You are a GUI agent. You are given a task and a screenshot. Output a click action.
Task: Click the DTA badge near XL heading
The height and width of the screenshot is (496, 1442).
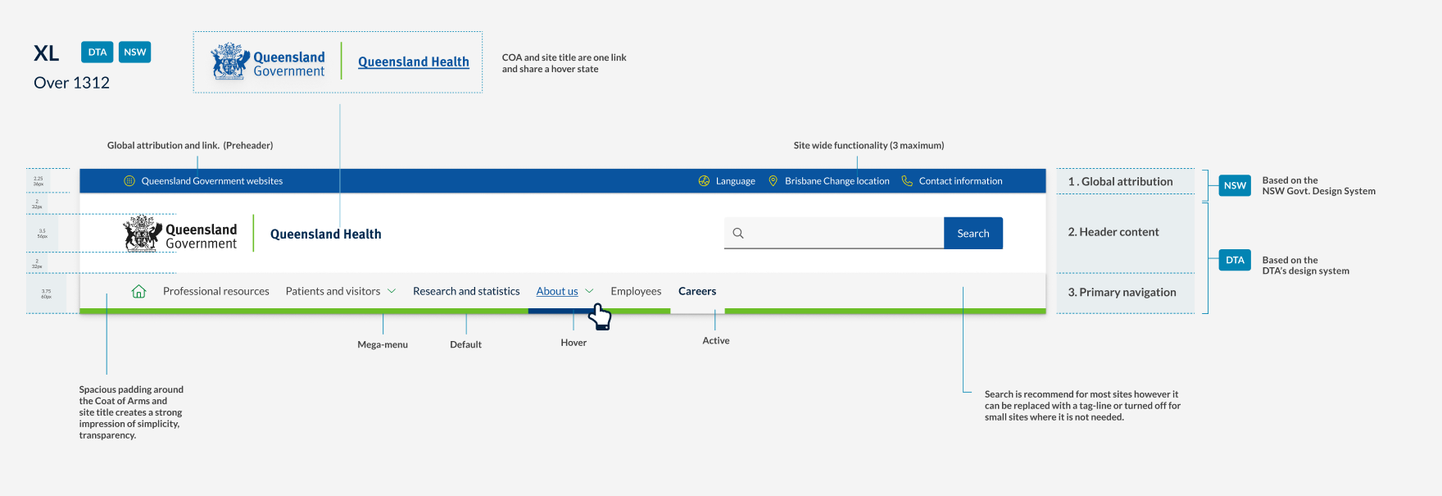click(97, 52)
